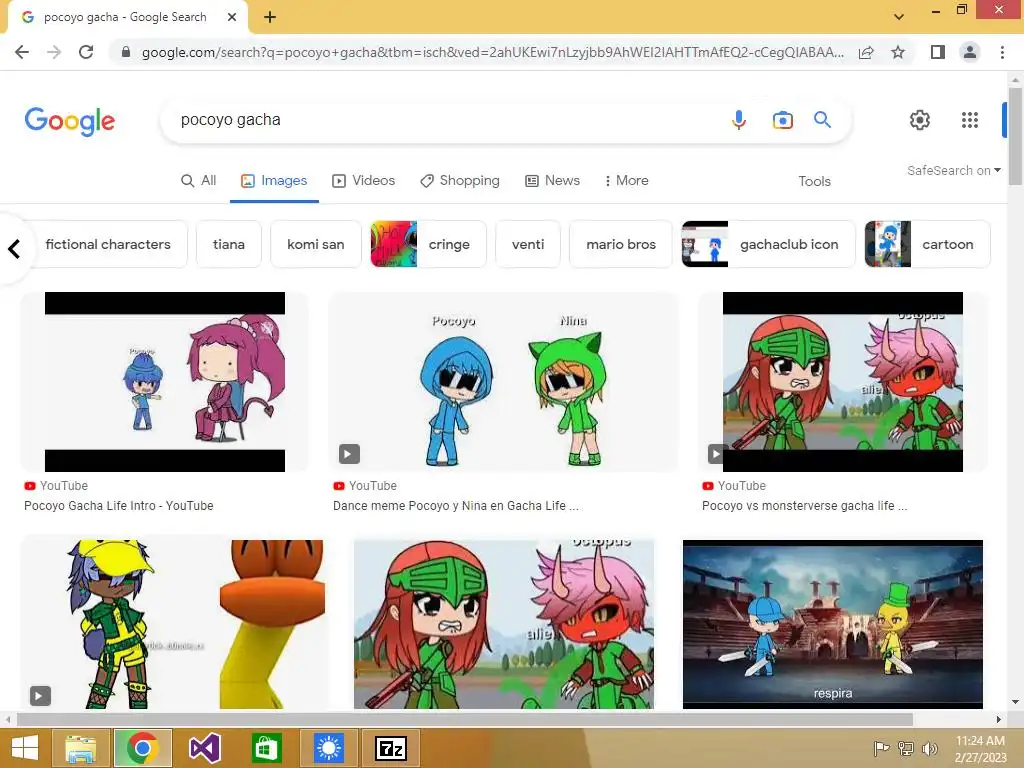1024x768 pixels.
Task: Open the Windows Start button
Action: [24, 748]
